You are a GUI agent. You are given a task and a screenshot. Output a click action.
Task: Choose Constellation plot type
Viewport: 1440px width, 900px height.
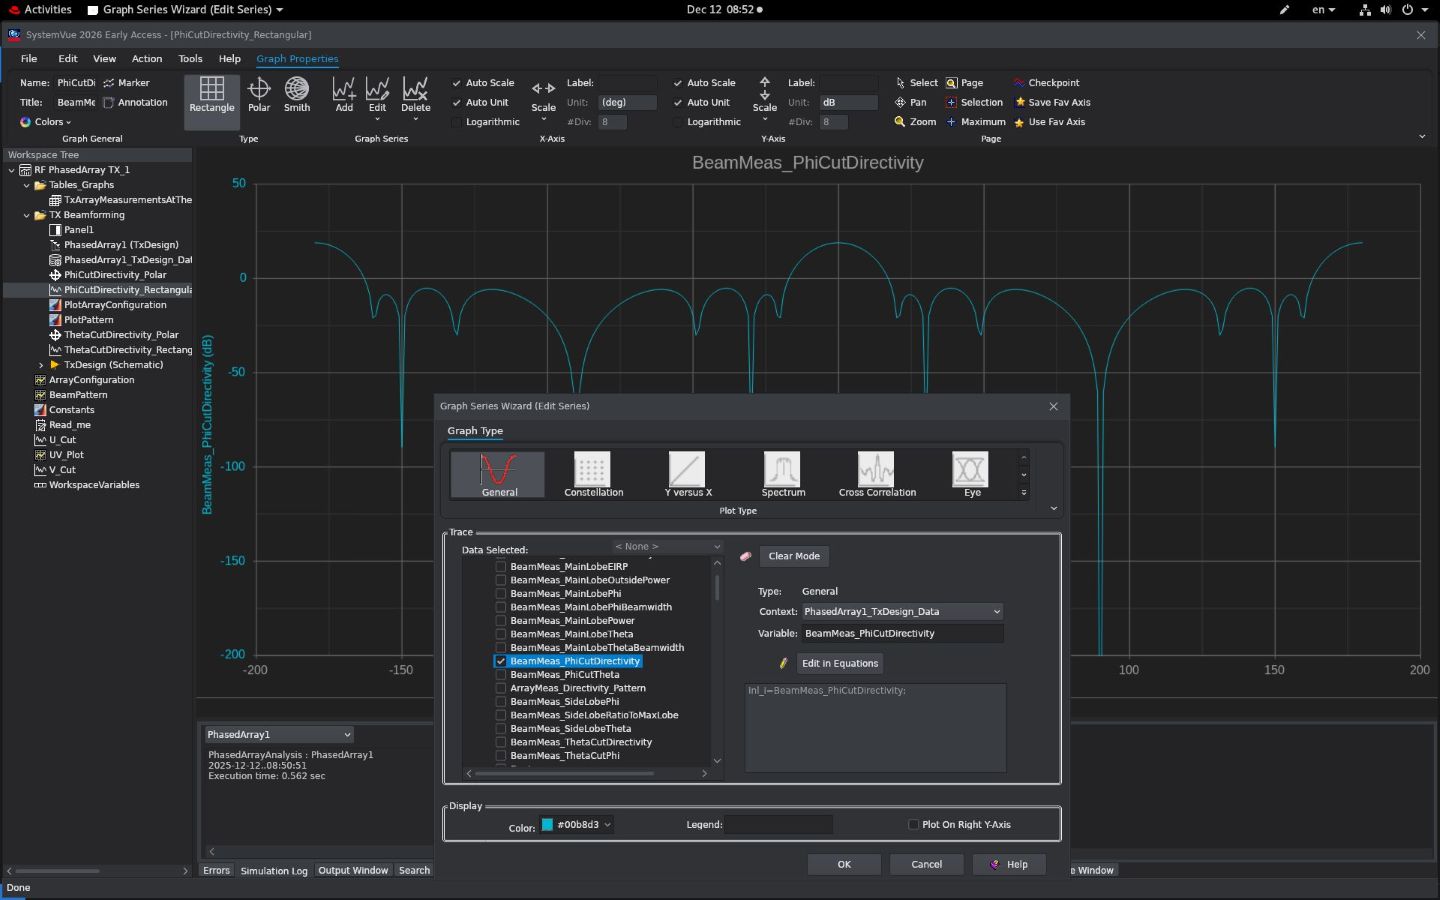click(593, 475)
